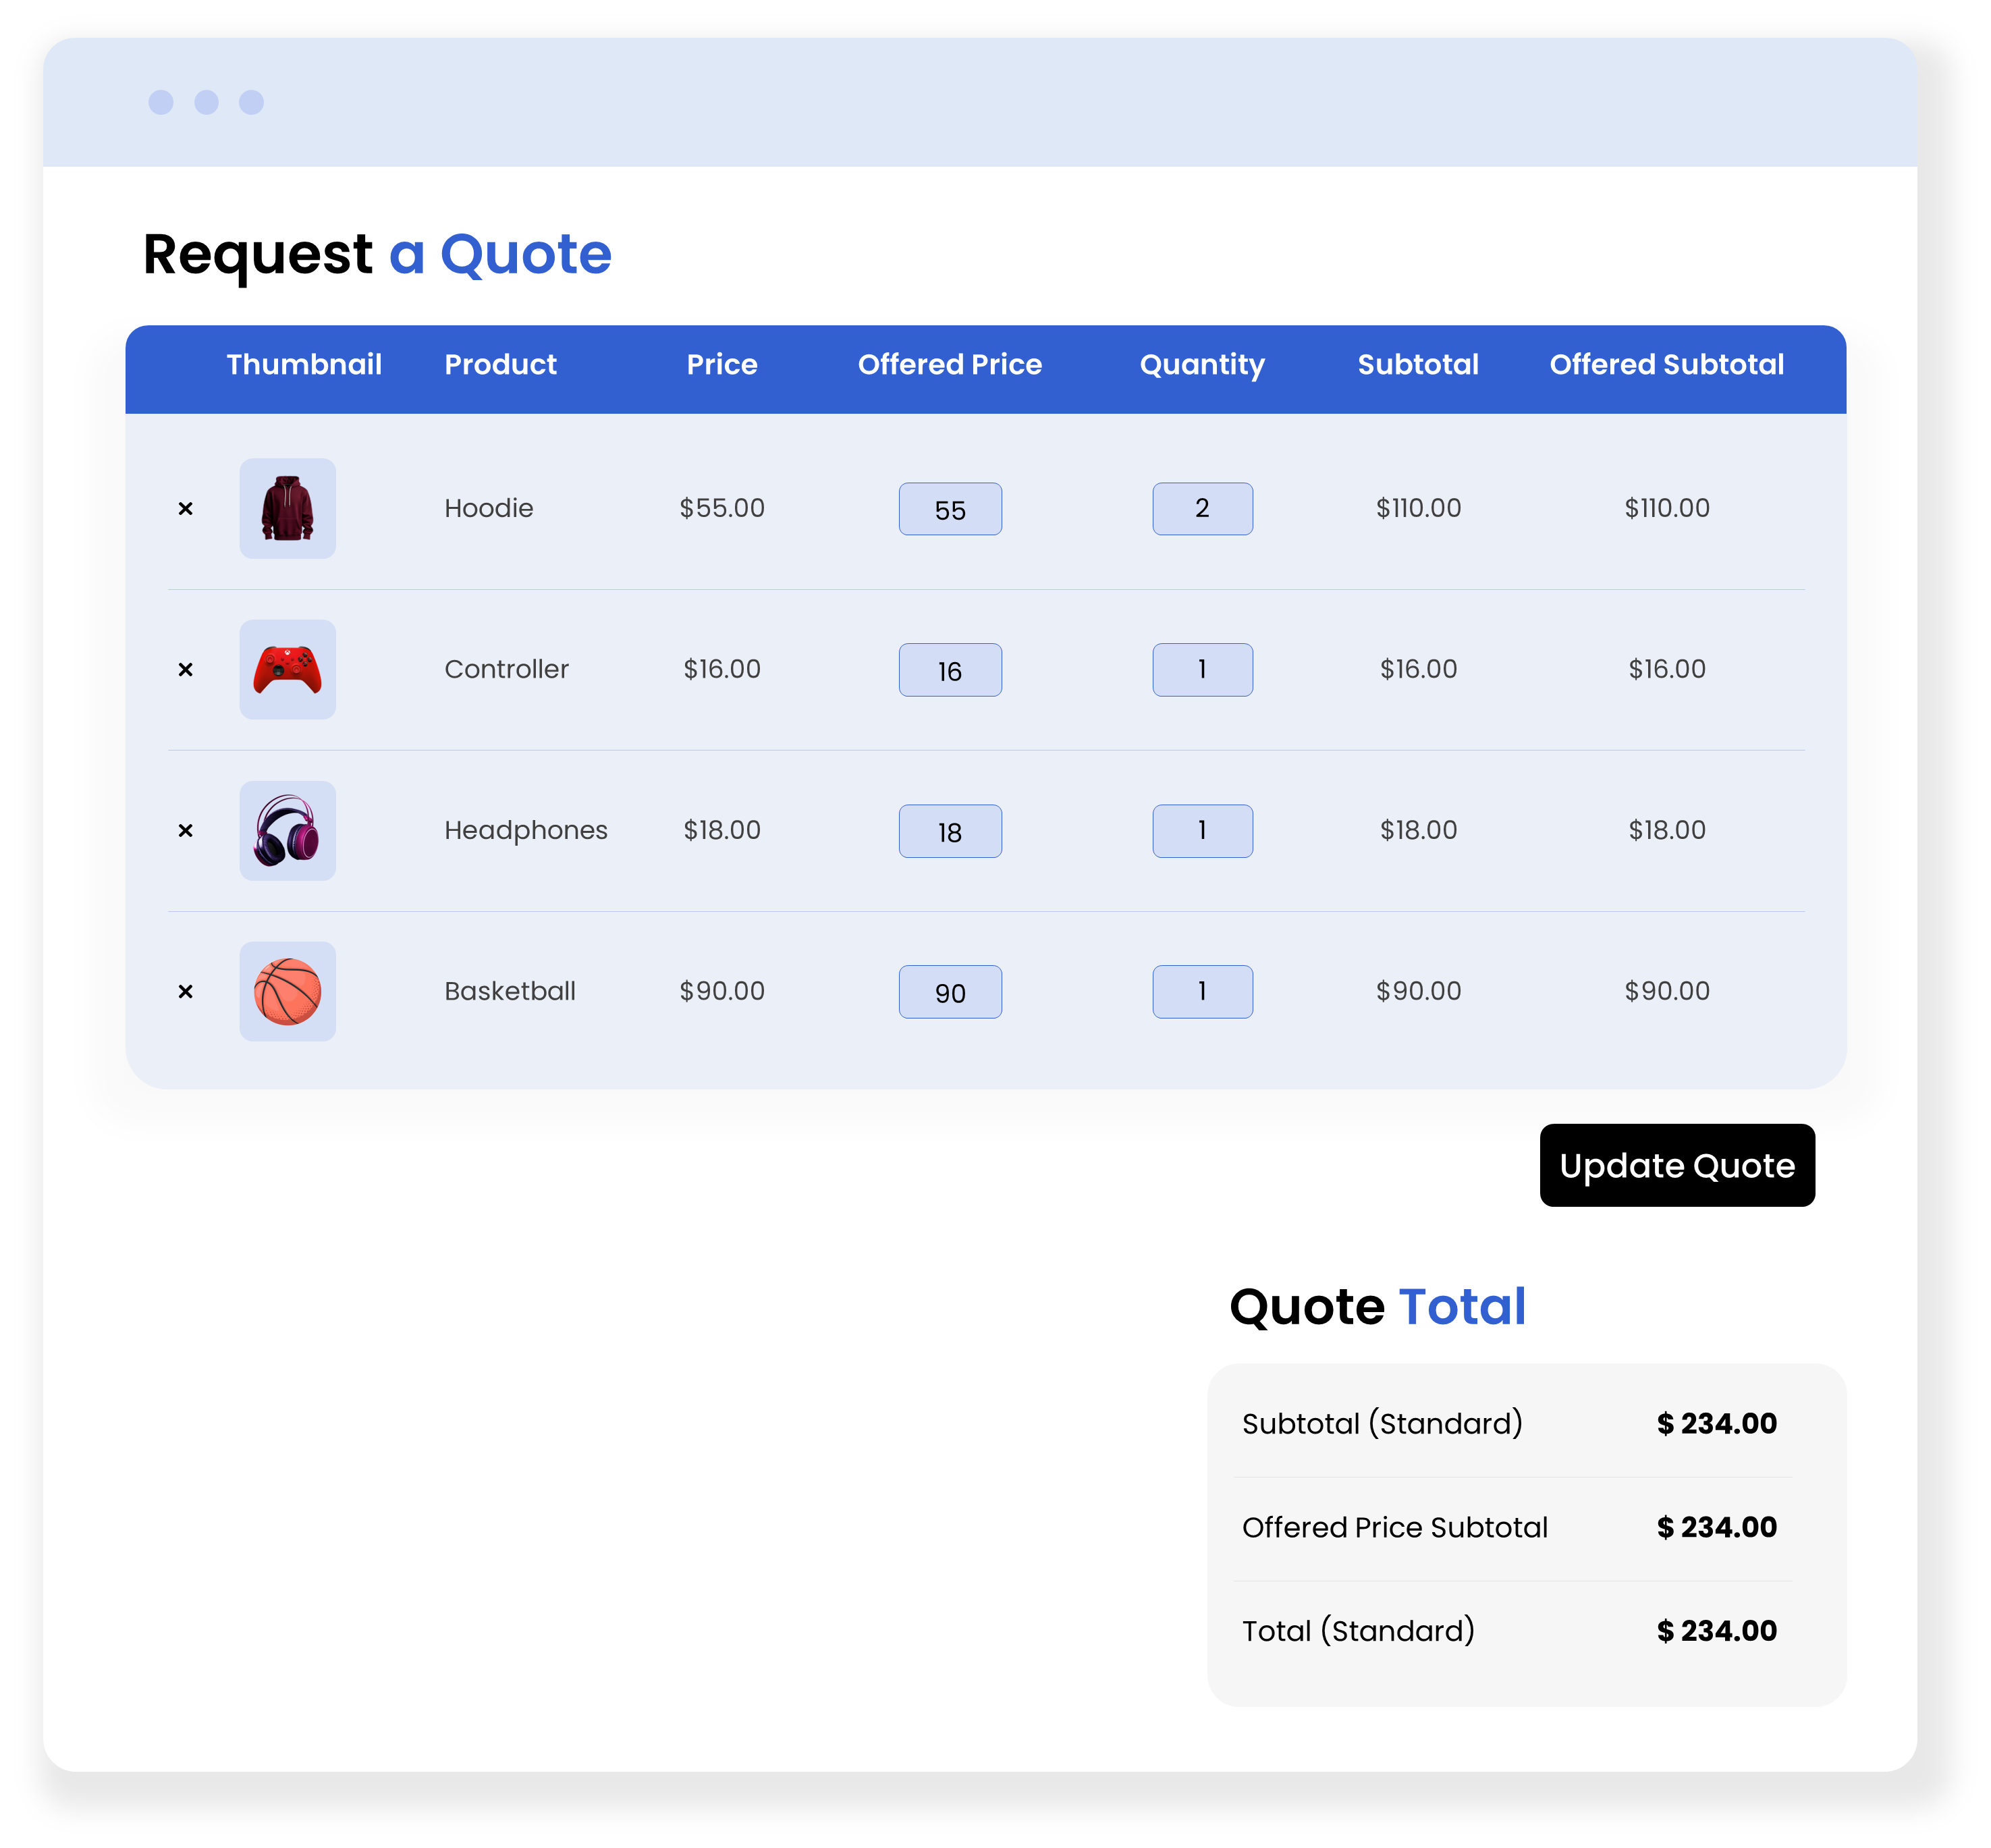1991x1848 pixels.
Task: Click the Headphones thumbnail image
Action: click(x=287, y=830)
